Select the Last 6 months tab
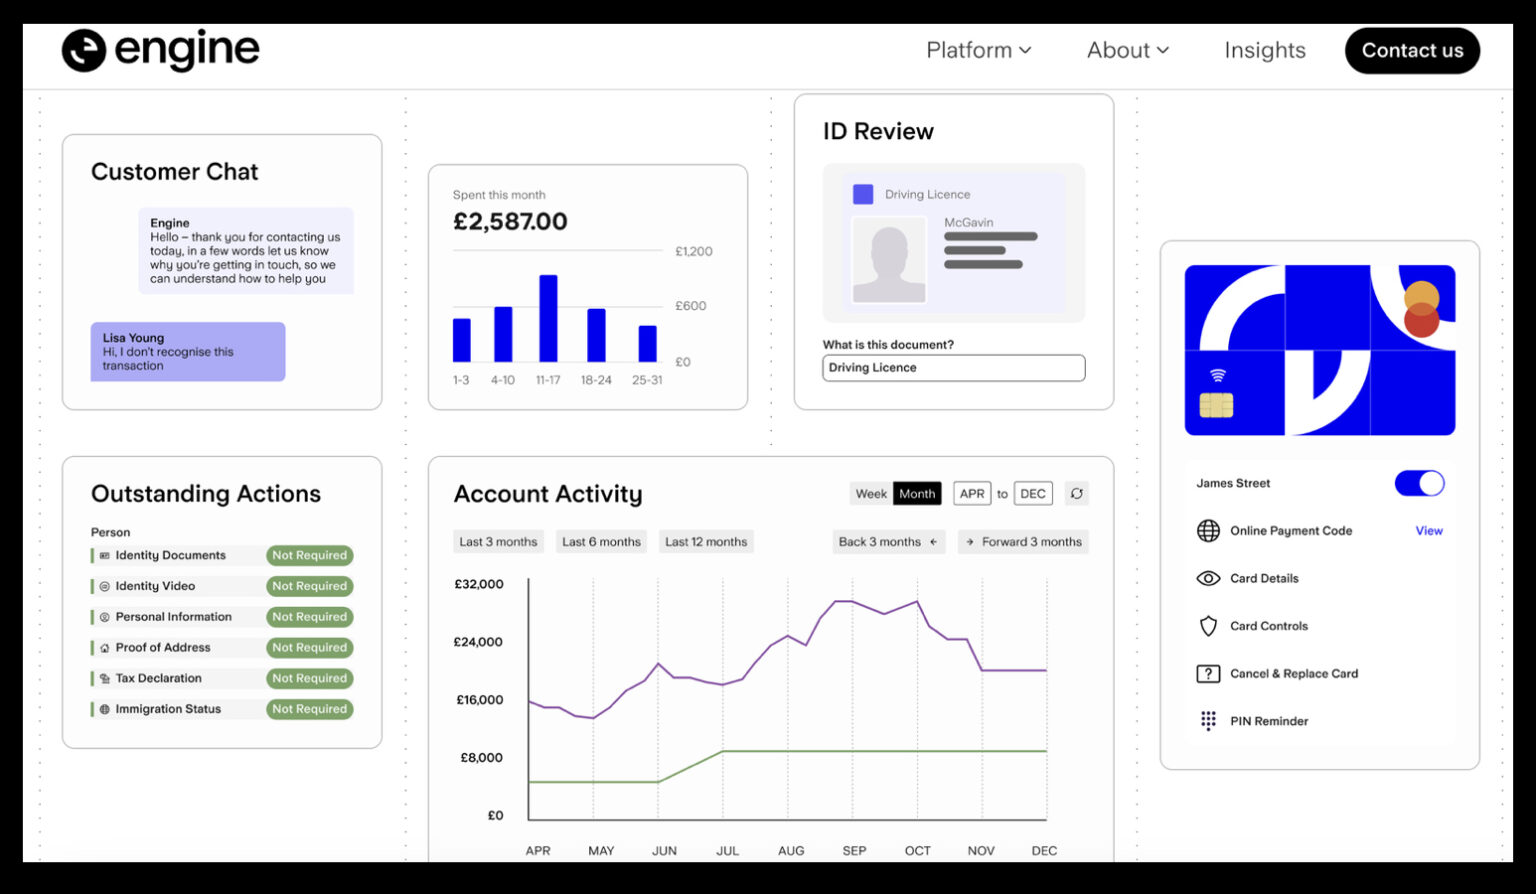This screenshot has width=1536, height=894. [601, 541]
